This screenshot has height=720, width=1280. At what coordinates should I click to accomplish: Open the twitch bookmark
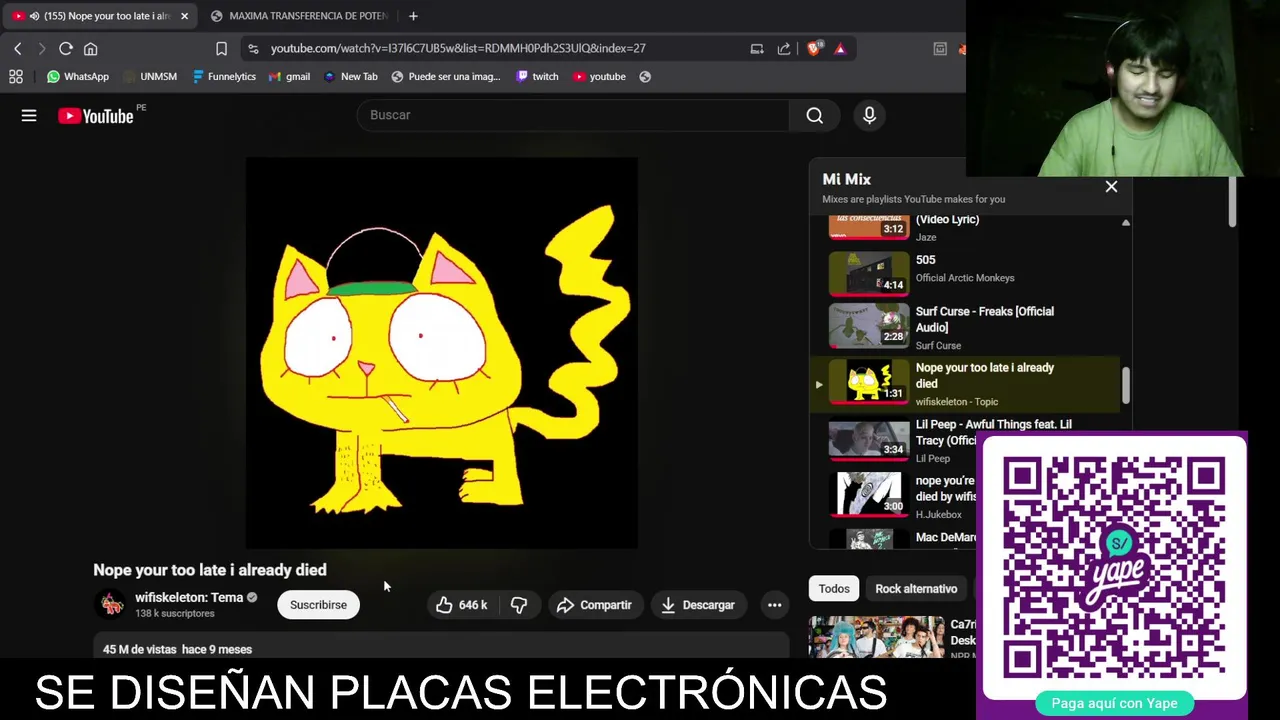[x=537, y=76]
